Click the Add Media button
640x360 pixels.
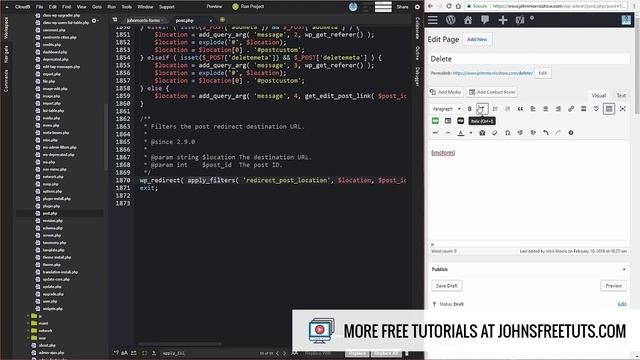pos(445,92)
